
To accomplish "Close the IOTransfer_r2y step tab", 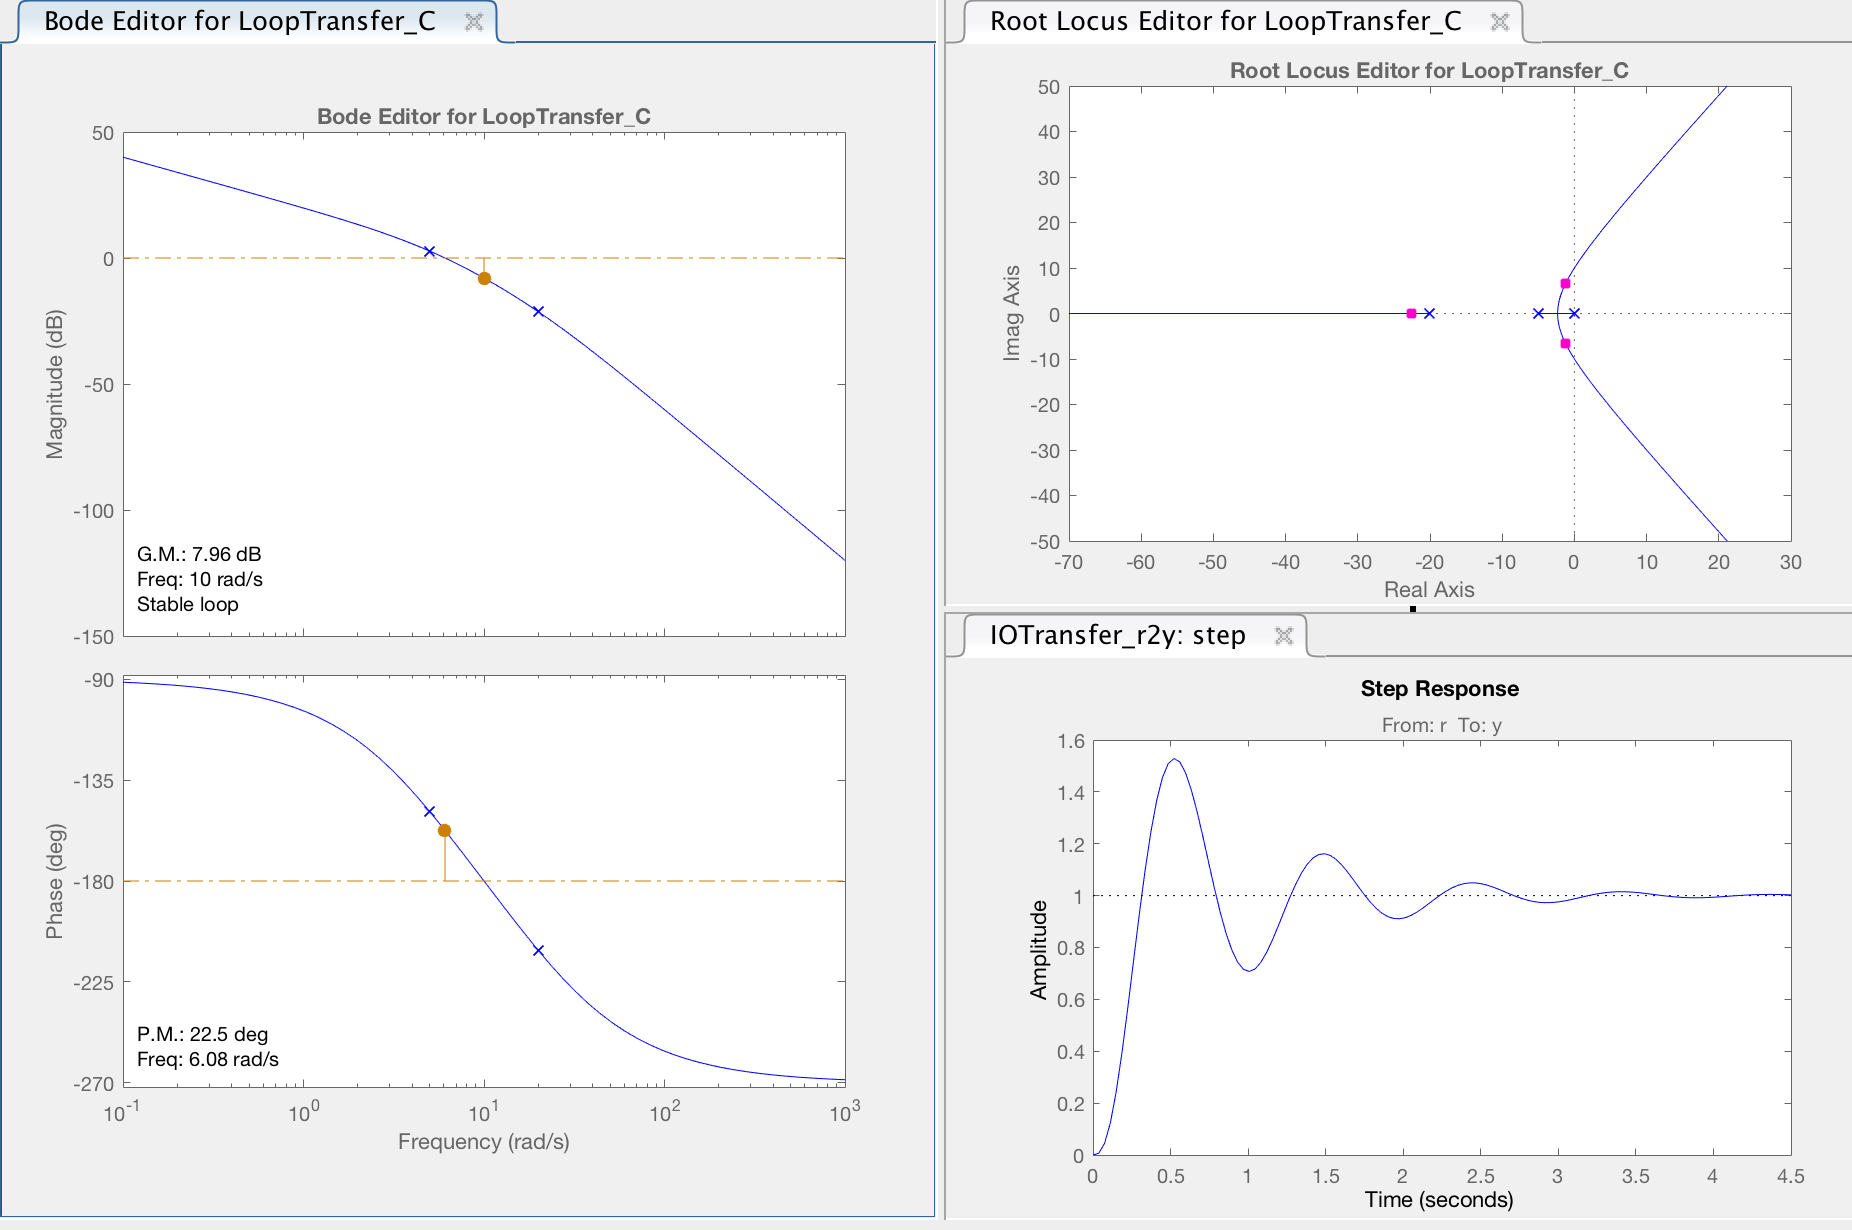I will click(1286, 635).
